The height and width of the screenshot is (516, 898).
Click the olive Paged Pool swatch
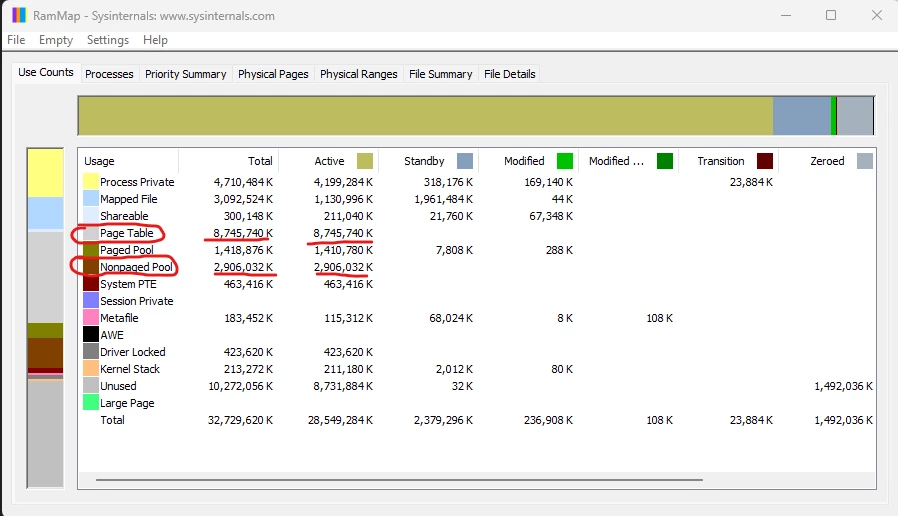(x=90, y=250)
